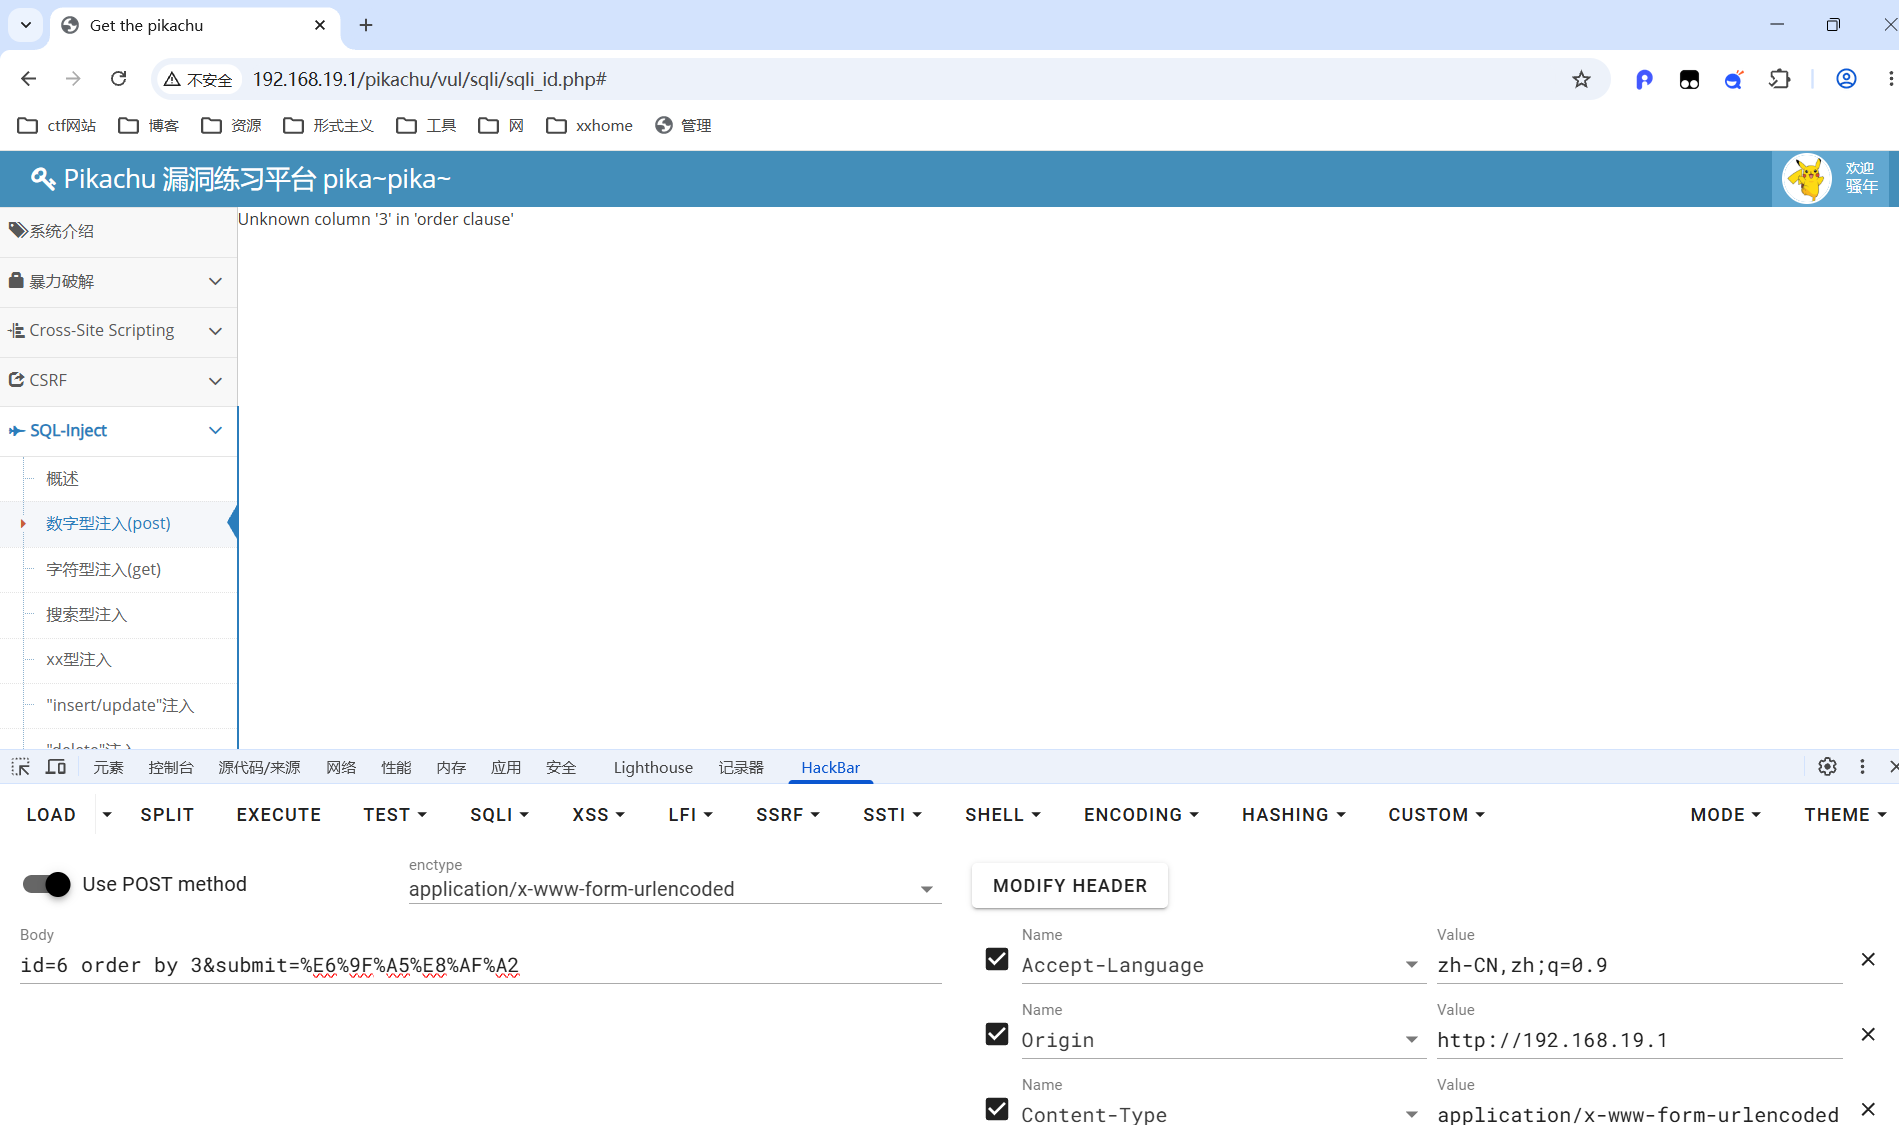
Task: Uncheck the Accept-Language header checkbox
Action: click(997, 959)
